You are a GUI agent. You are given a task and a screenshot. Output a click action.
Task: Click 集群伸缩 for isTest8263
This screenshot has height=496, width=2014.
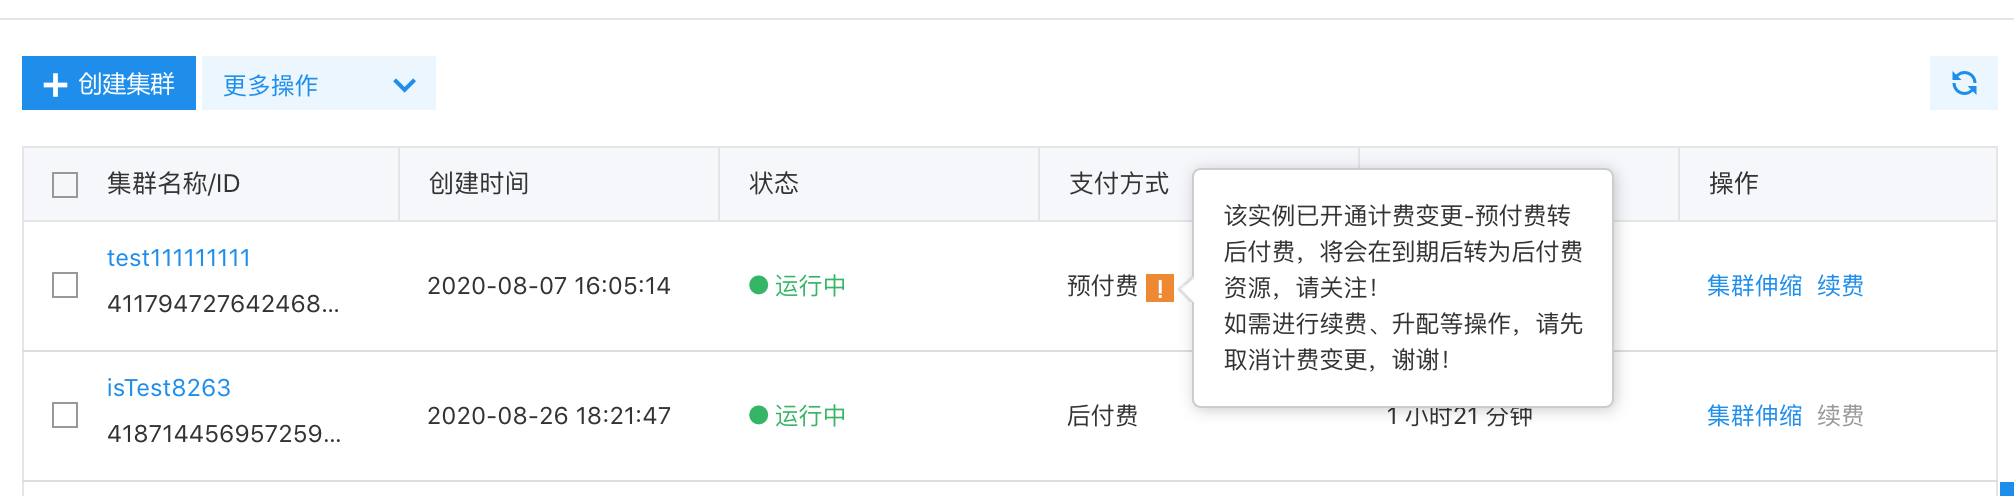[x=1754, y=416]
